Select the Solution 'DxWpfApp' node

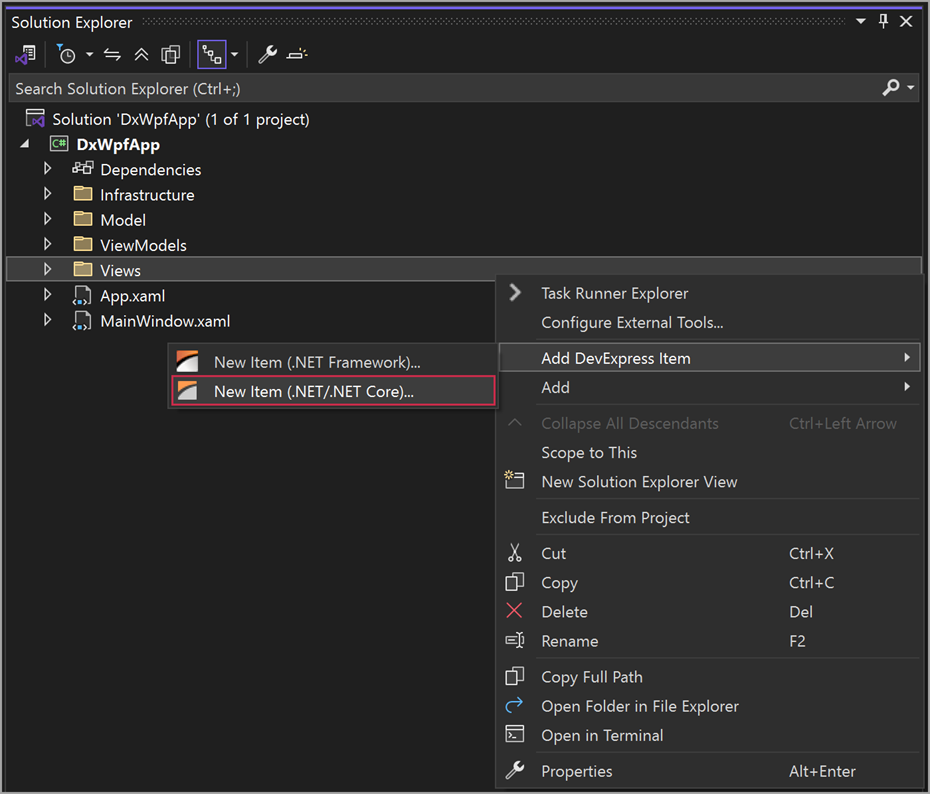[181, 119]
